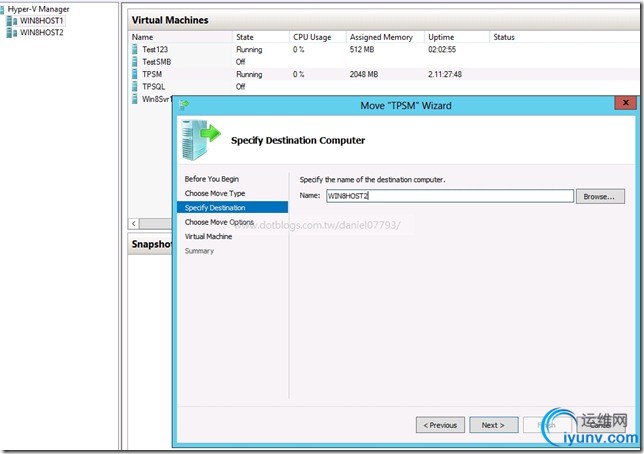Open the Before You Begin step
The width and height of the screenshot is (644, 454).
pyautogui.click(x=212, y=179)
